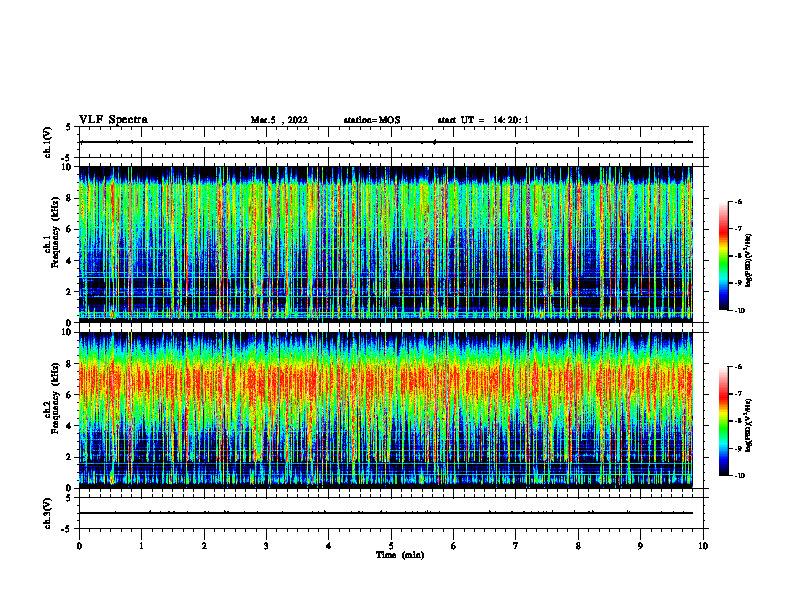Click the "ch.3(V)" waveform axis label
The image size is (792, 612).
coord(47,513)
